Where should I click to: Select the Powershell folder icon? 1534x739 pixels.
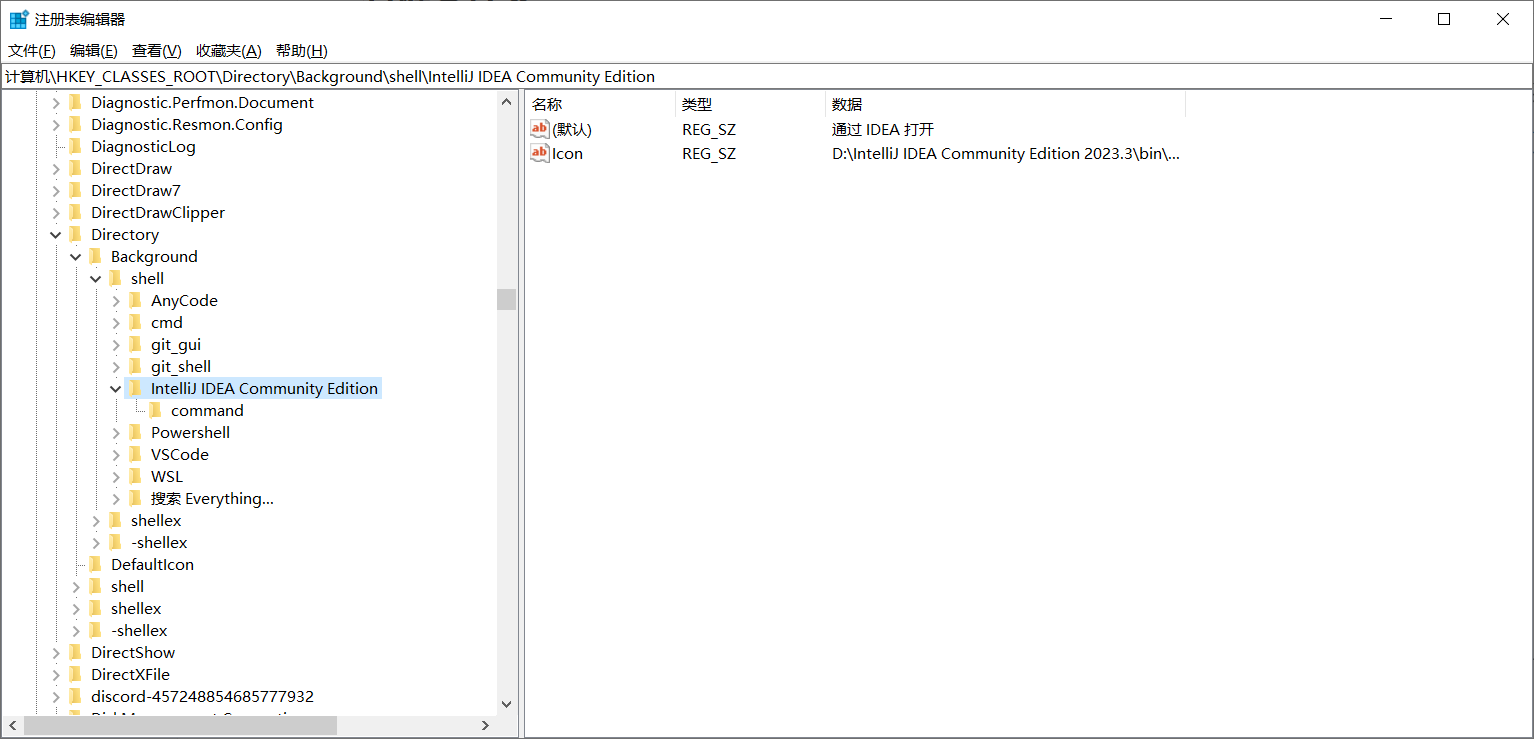click(x=136, y=432)
